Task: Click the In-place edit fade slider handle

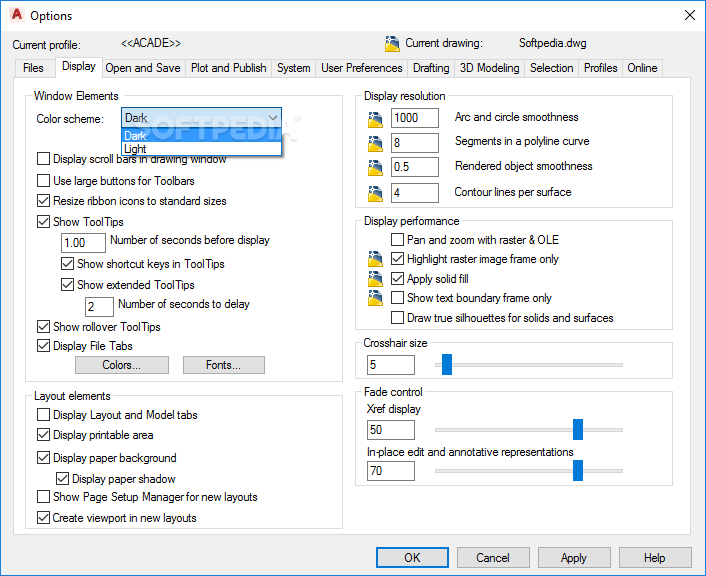Action: [578, 471]
